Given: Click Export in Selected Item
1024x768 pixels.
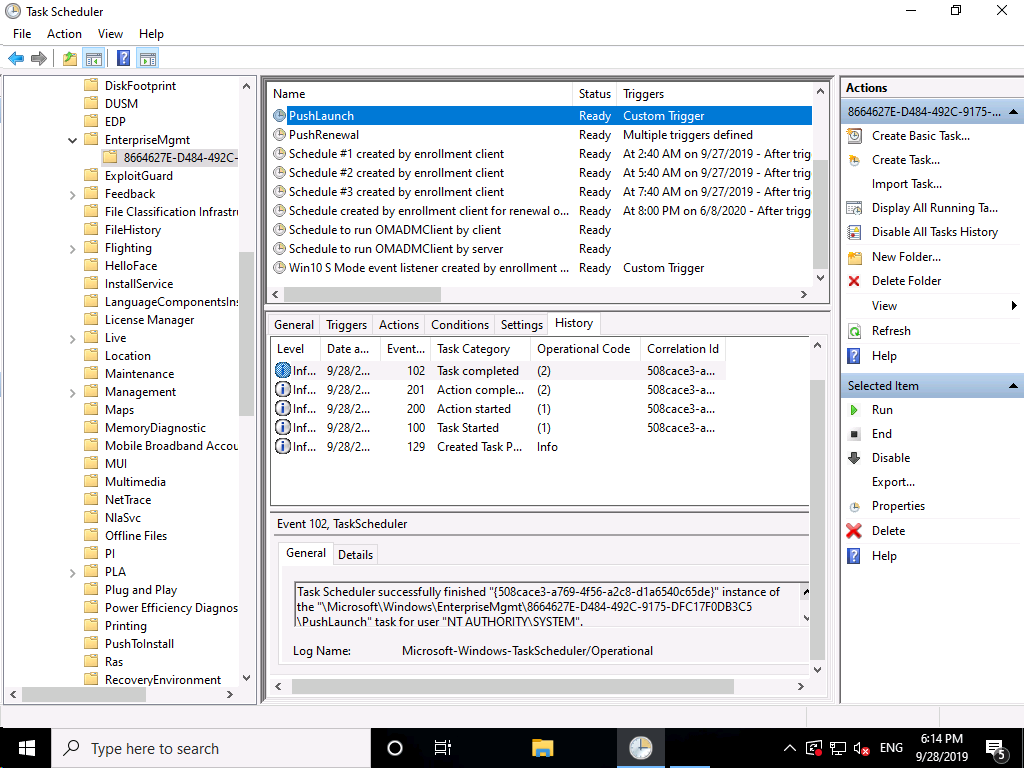Looking at the screenshot, I should tap(893, 482).
